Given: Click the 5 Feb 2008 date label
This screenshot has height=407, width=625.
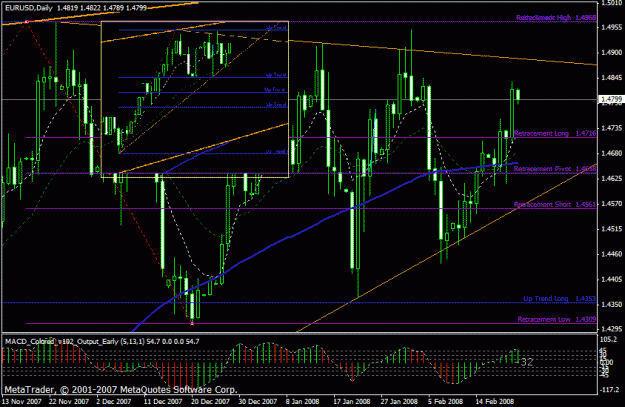Looking at the screenshot, I should [x=446, y=401].
